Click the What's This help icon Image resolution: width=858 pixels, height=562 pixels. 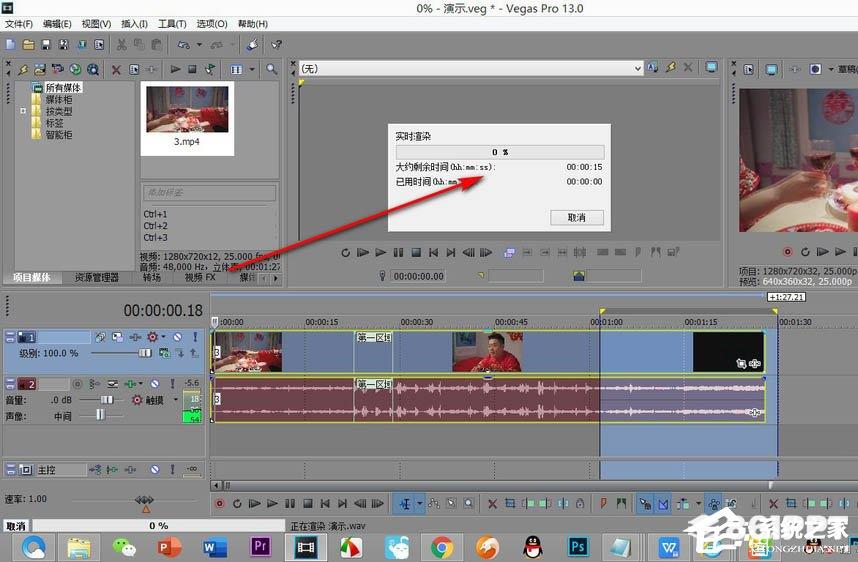click(277, 44)
